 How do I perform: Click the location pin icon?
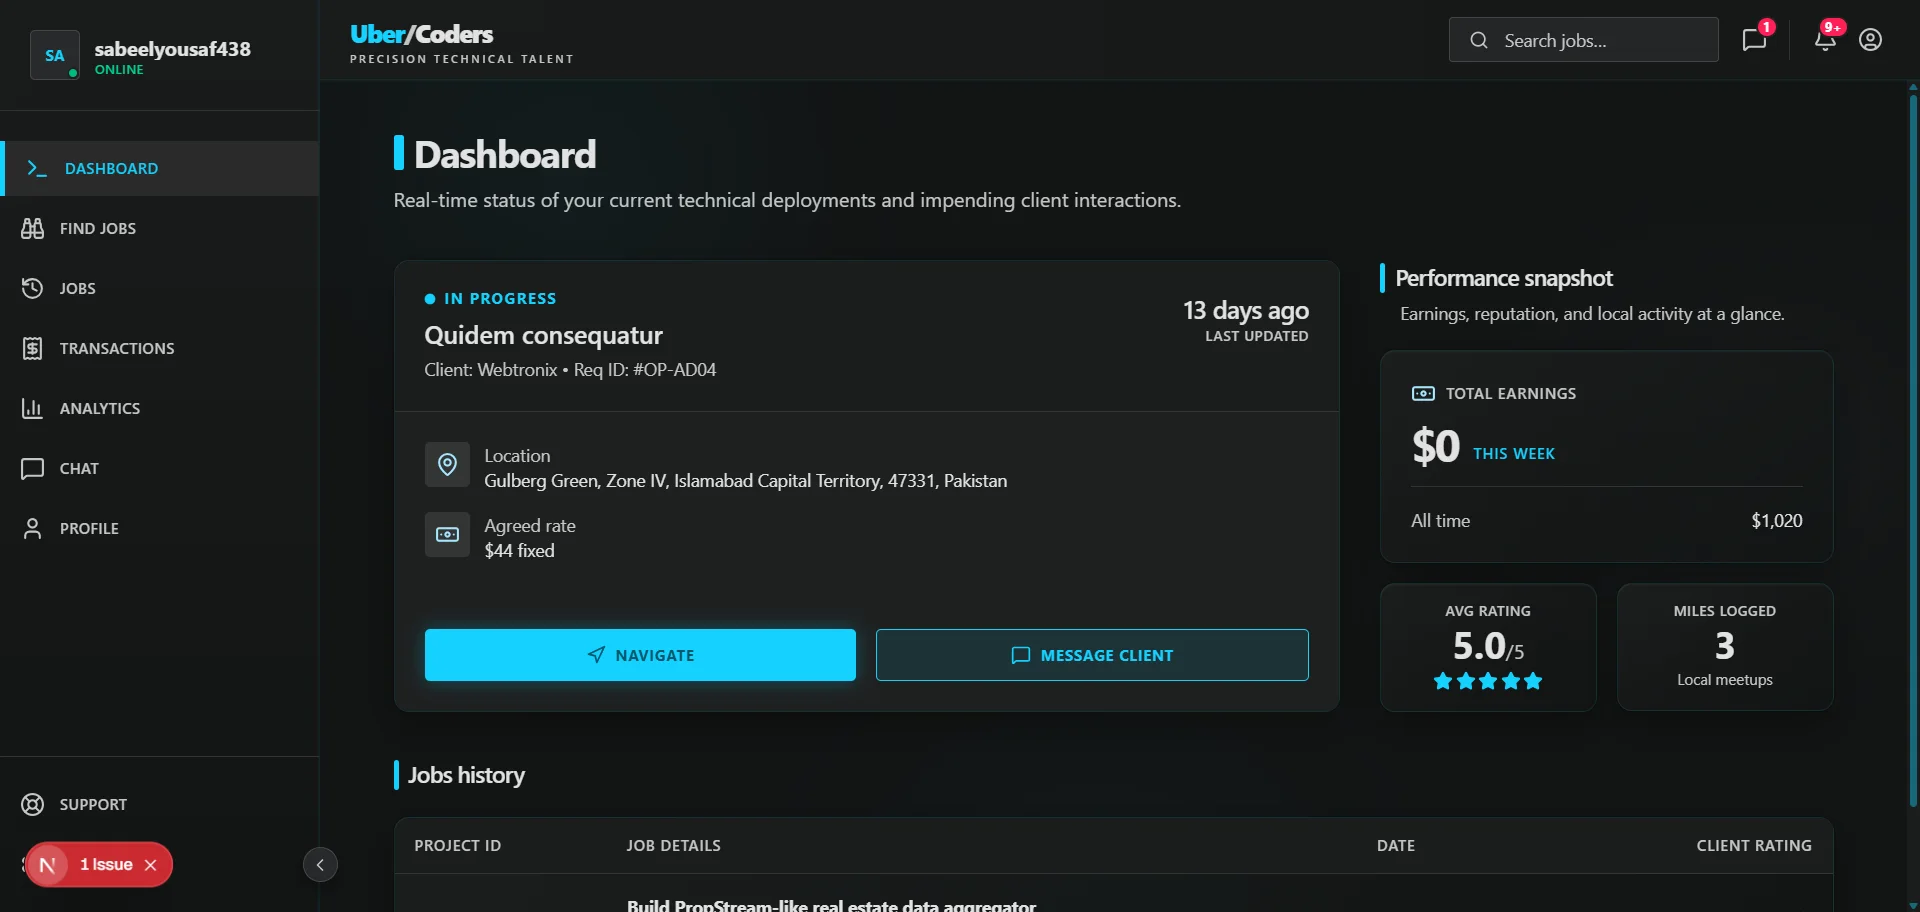click(447, 465)
